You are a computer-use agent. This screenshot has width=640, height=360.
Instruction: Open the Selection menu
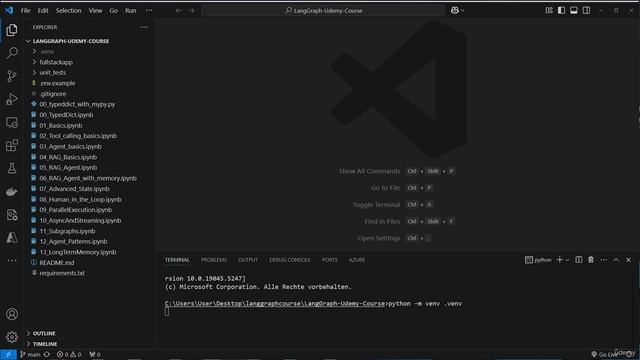[x=69, y=11]
